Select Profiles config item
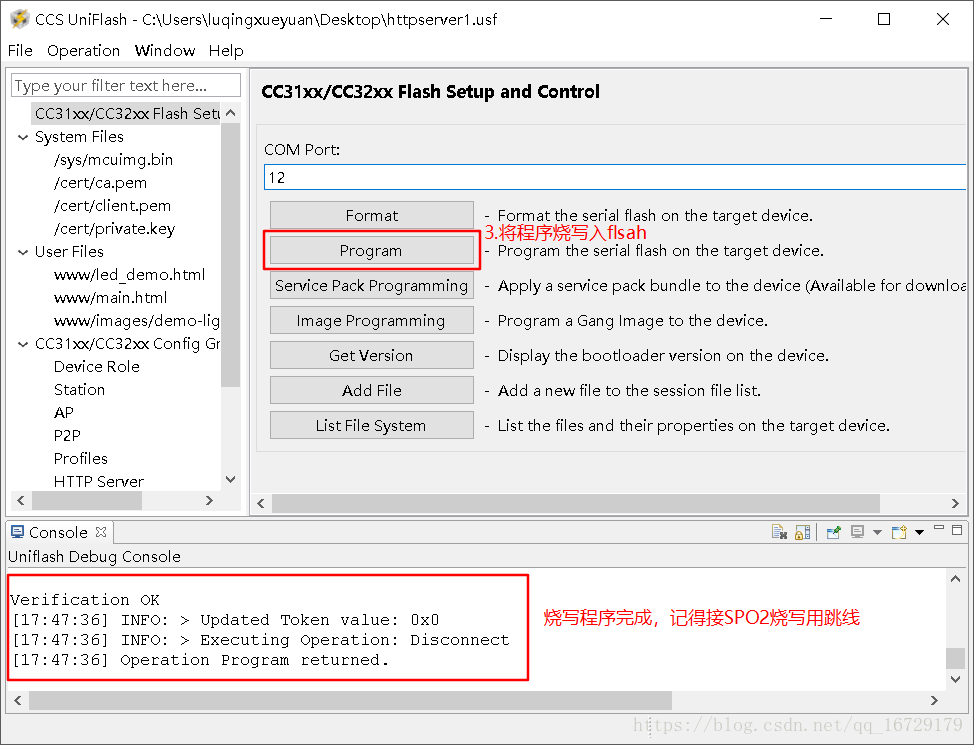 pos(80,459)
